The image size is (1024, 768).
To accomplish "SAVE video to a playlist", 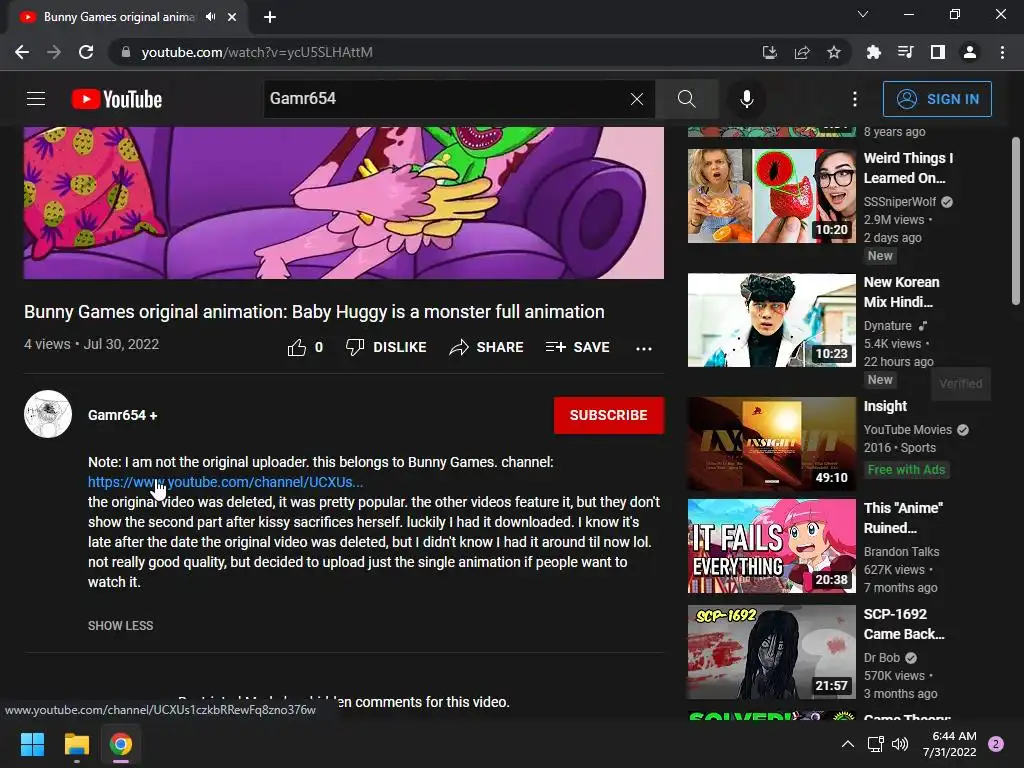I will (577, 347).
